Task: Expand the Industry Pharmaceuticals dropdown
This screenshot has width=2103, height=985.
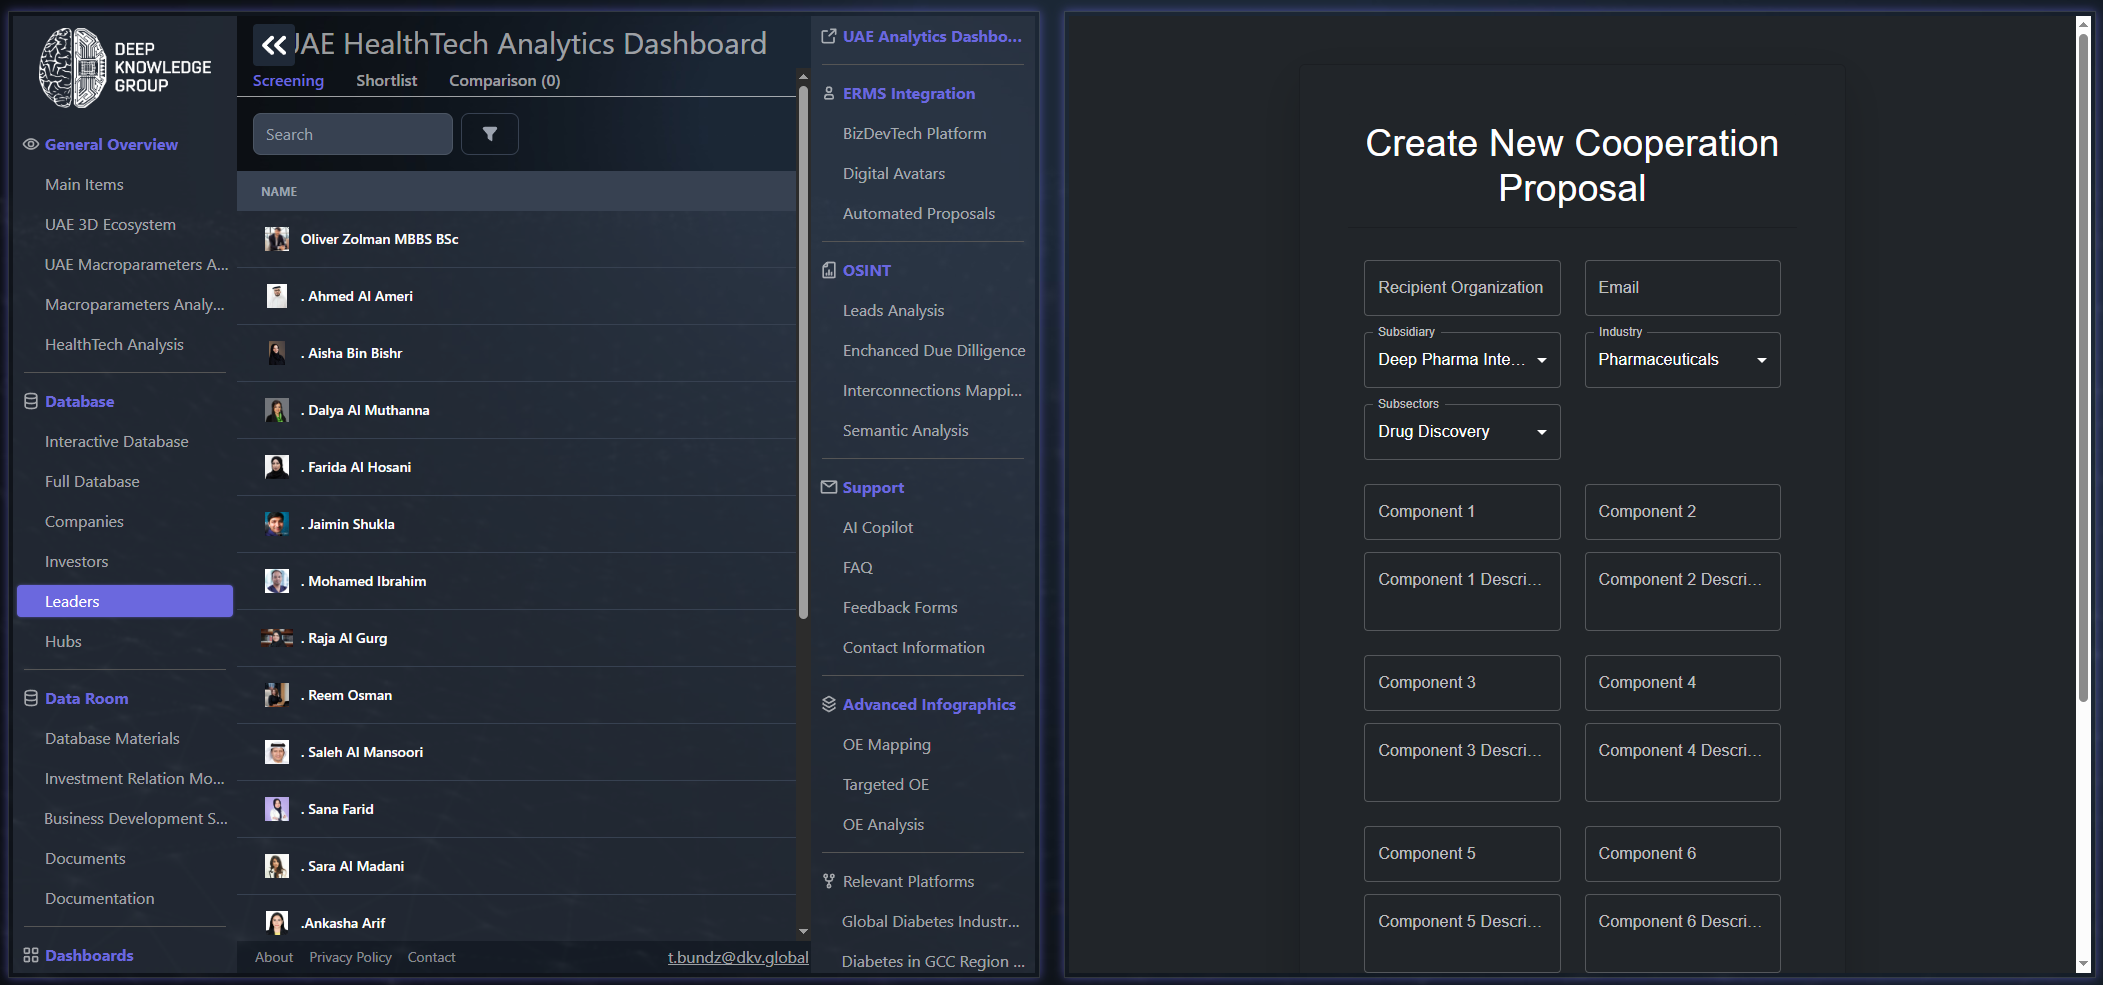Action: point(1681,360)
